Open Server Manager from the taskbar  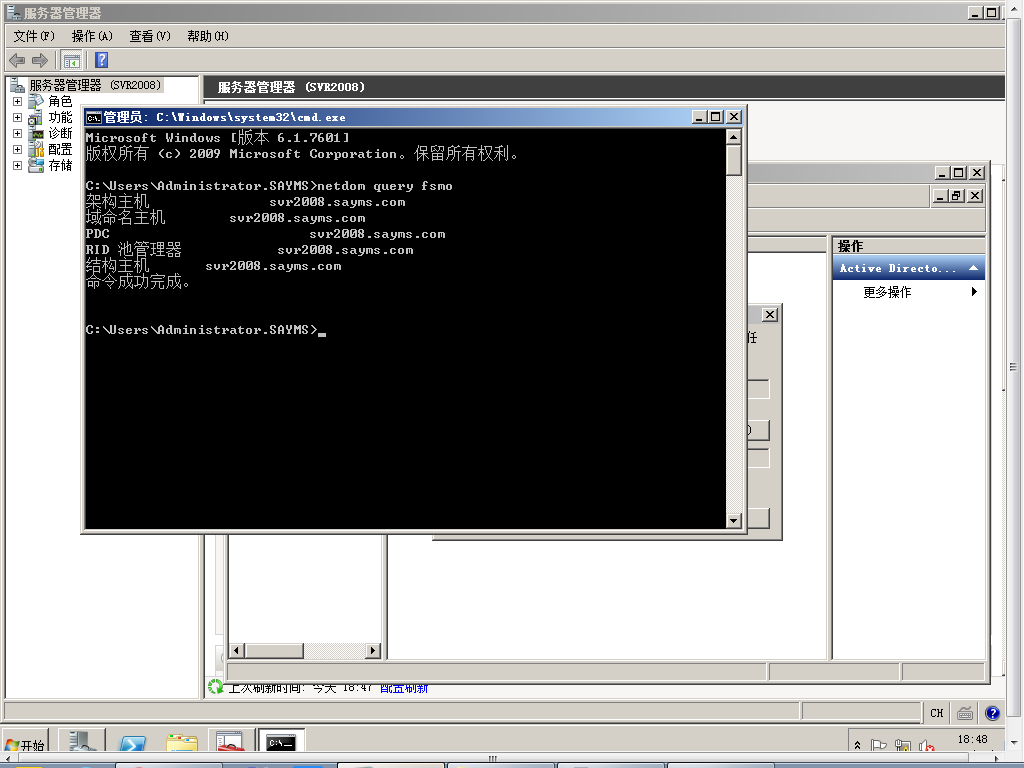point(82,743)
